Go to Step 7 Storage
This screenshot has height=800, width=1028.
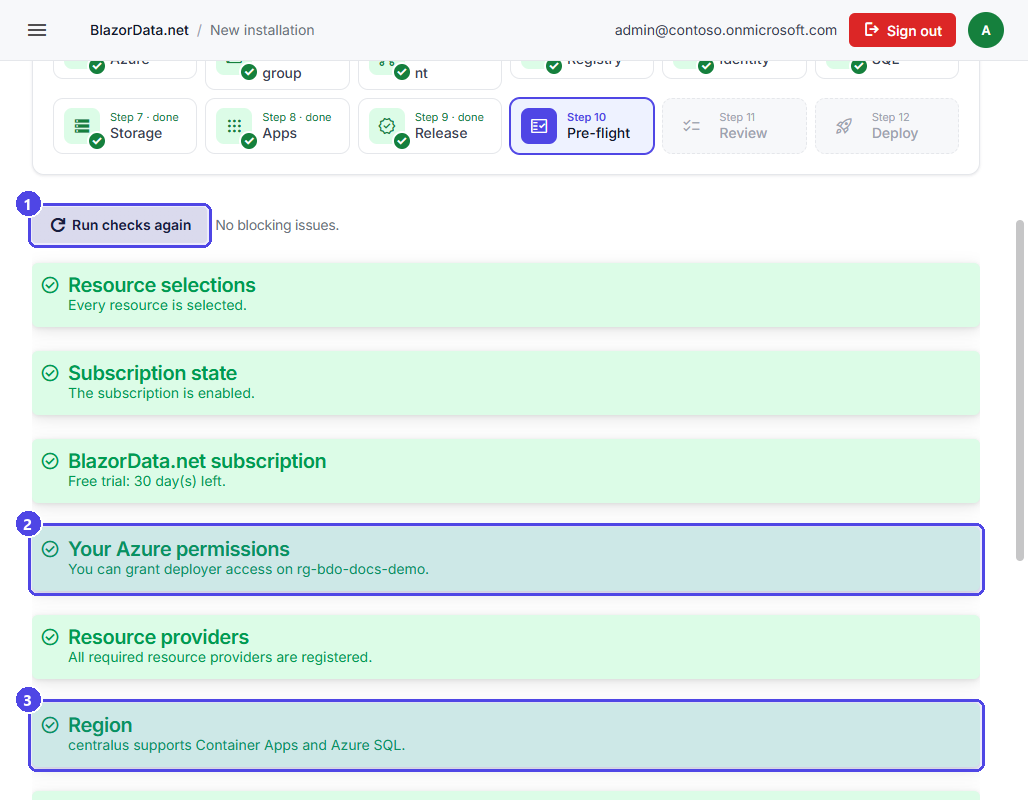click(x=125, y=126)
